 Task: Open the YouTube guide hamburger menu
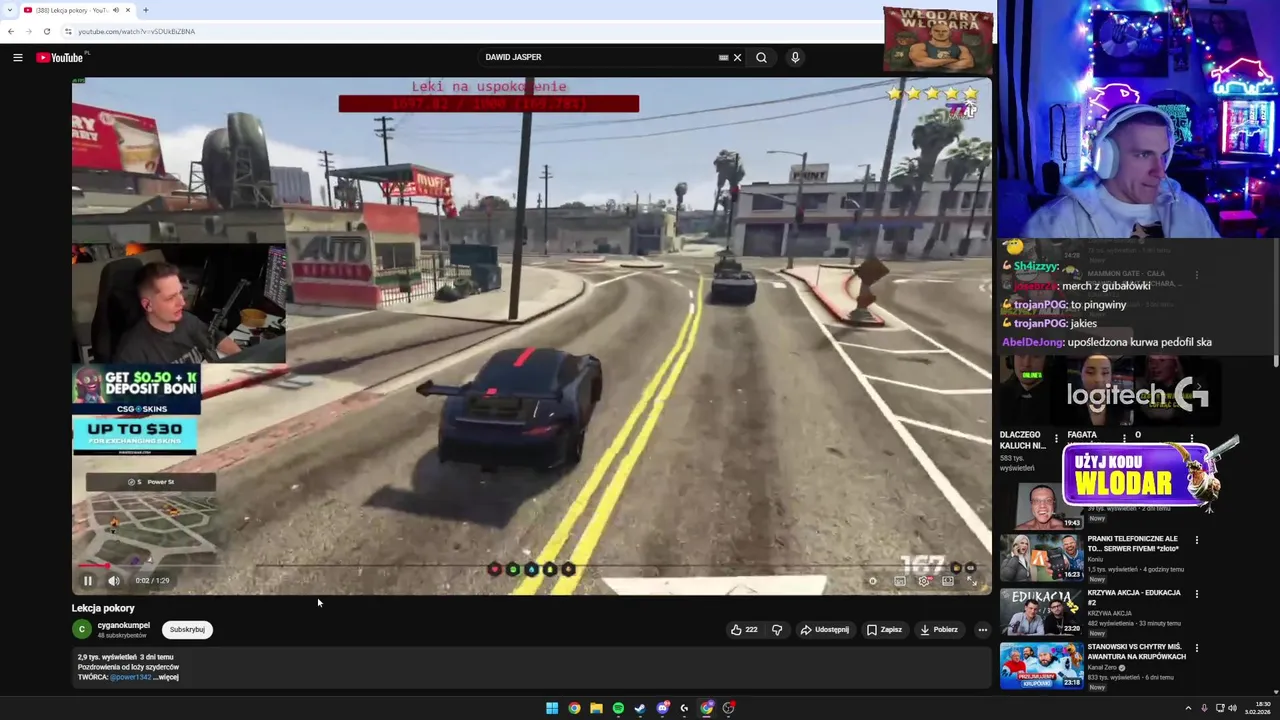(17, 57)
